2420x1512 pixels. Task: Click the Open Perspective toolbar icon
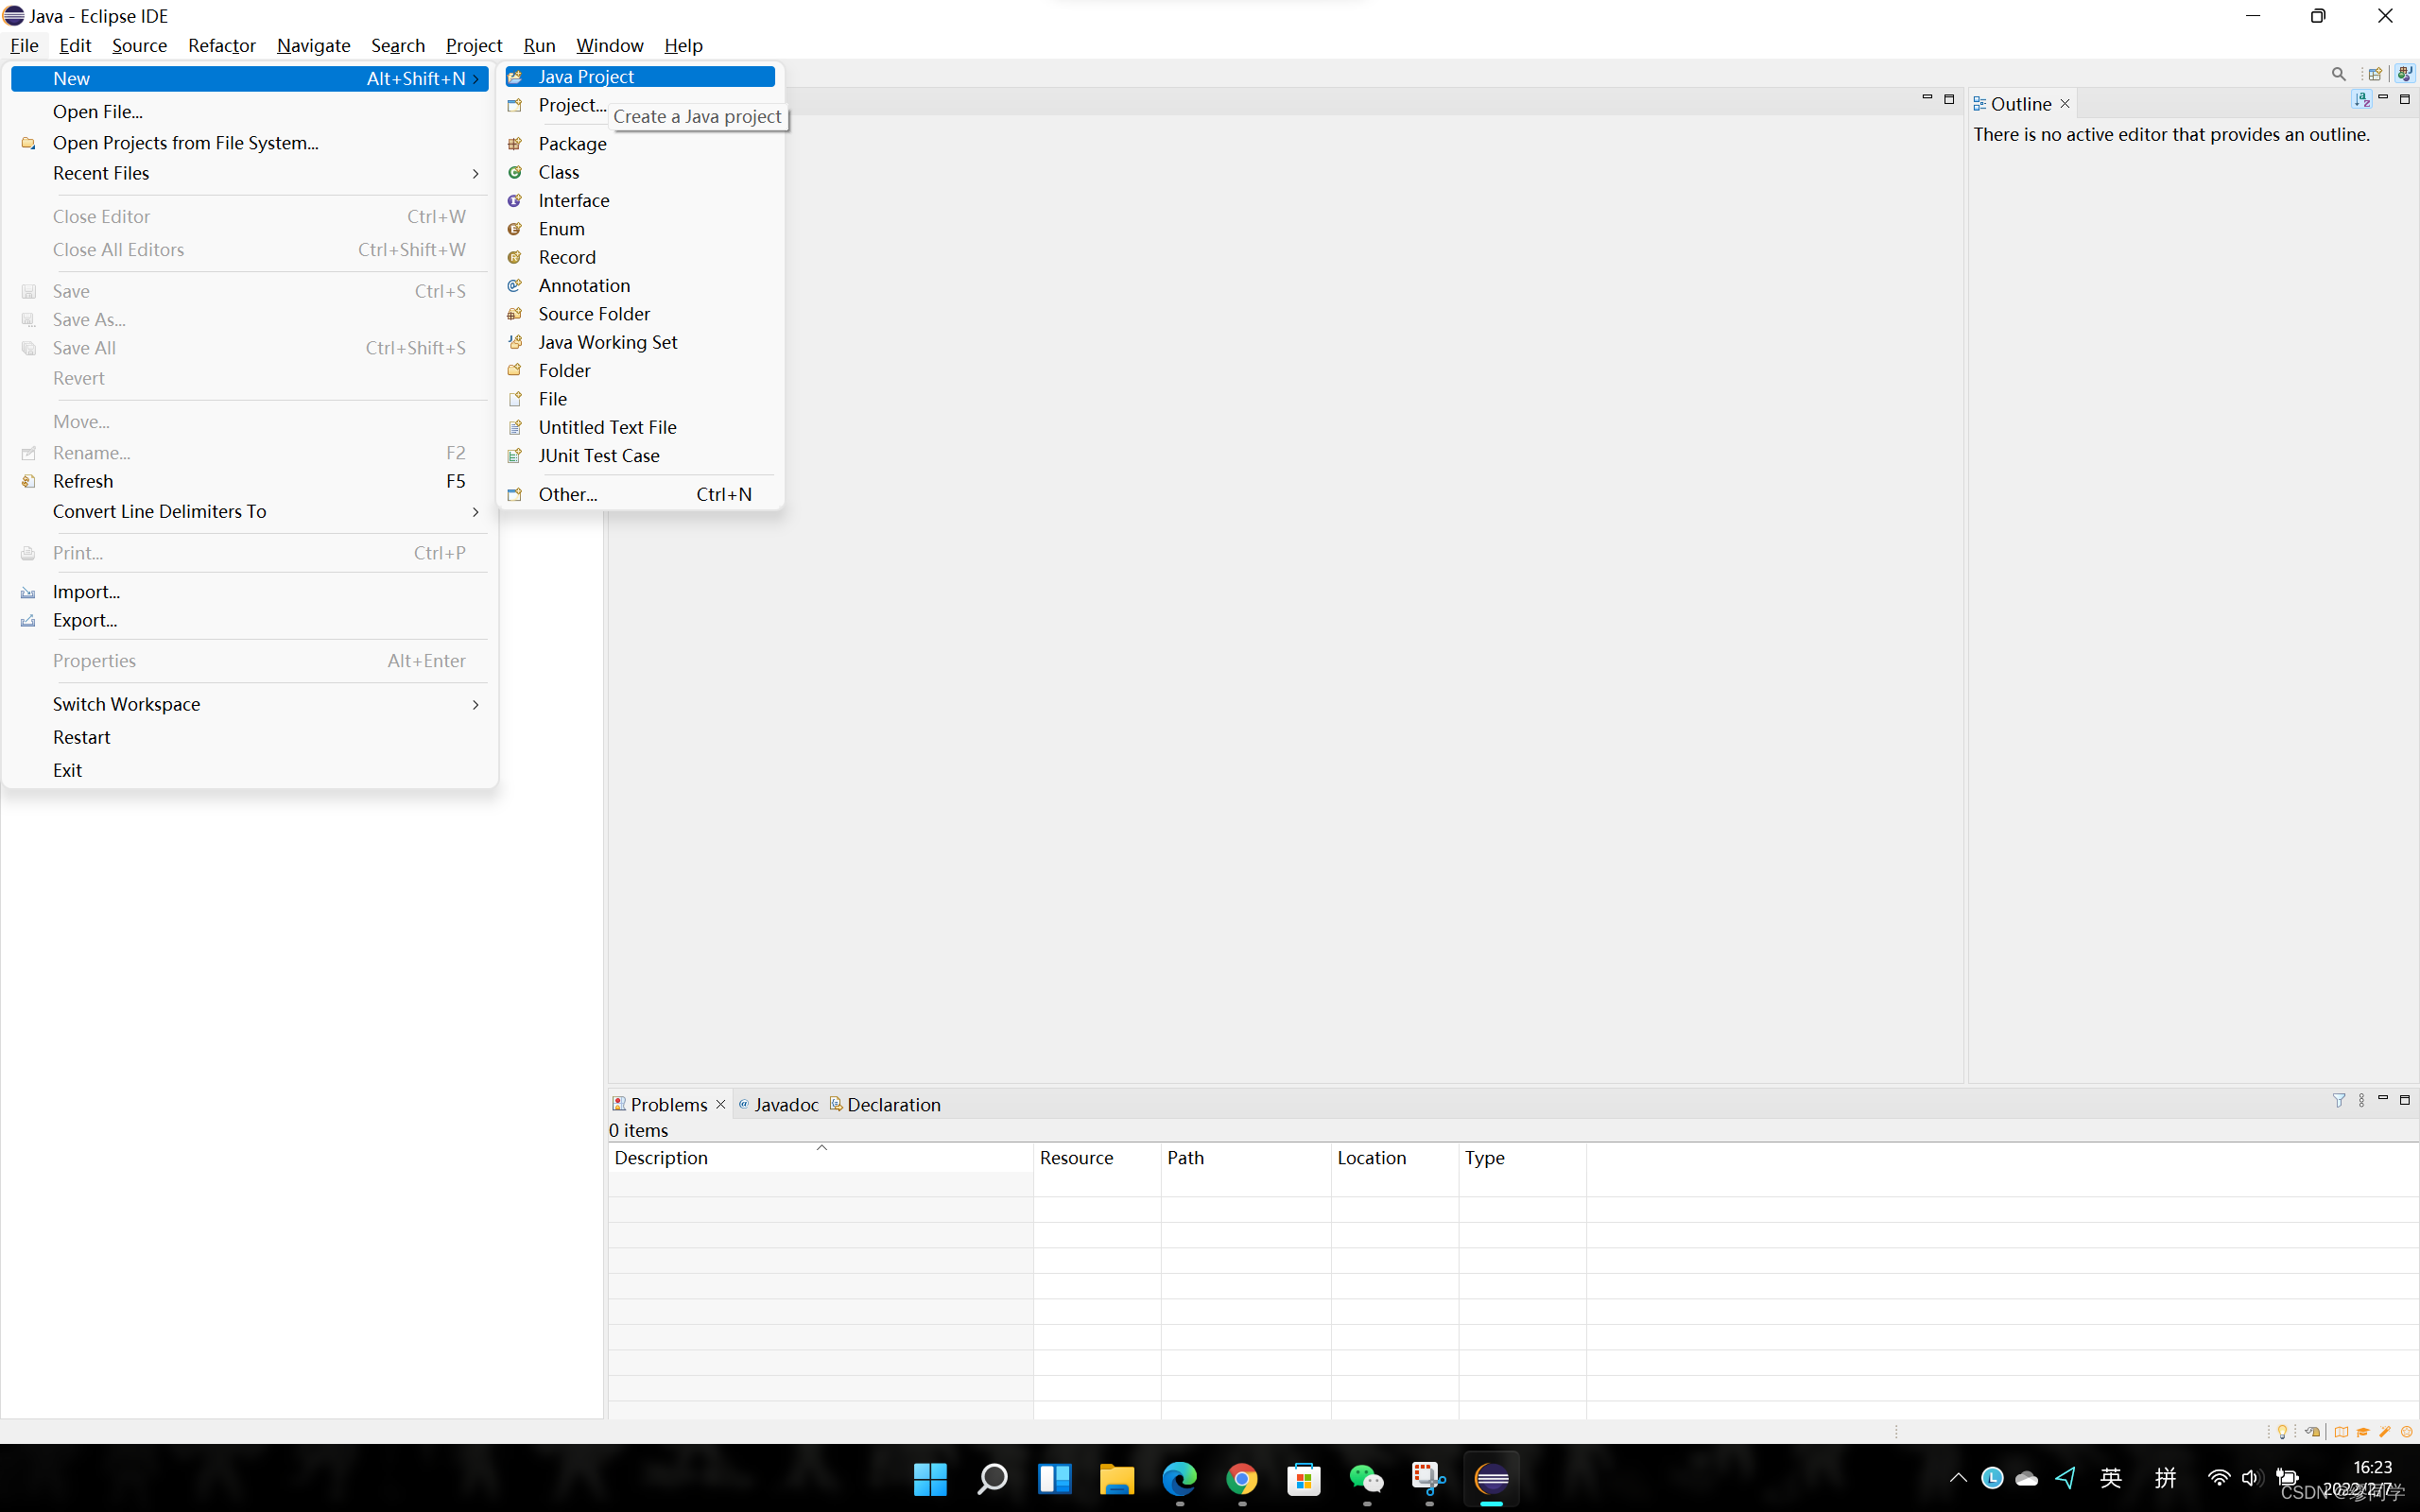pos(2374,74)
